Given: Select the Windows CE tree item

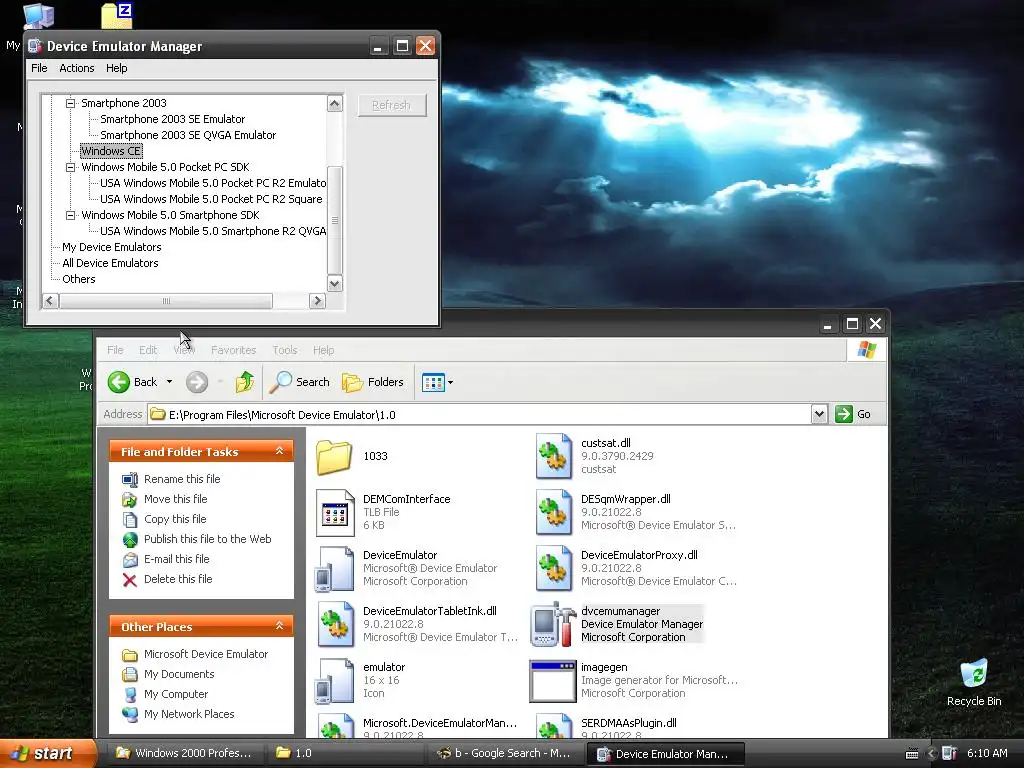Looking at the screenshot, I should [x=111, y=152].
